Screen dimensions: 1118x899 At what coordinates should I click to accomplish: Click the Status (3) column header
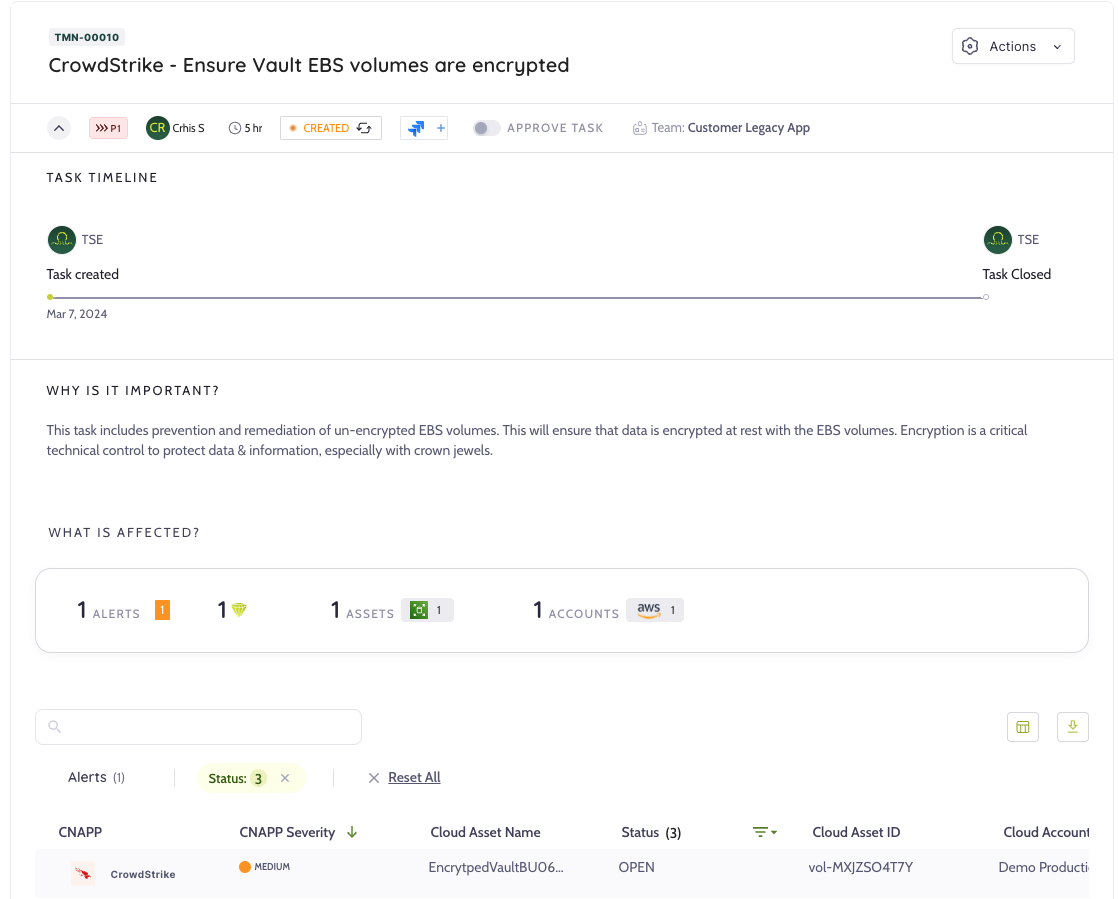point(651,832)
